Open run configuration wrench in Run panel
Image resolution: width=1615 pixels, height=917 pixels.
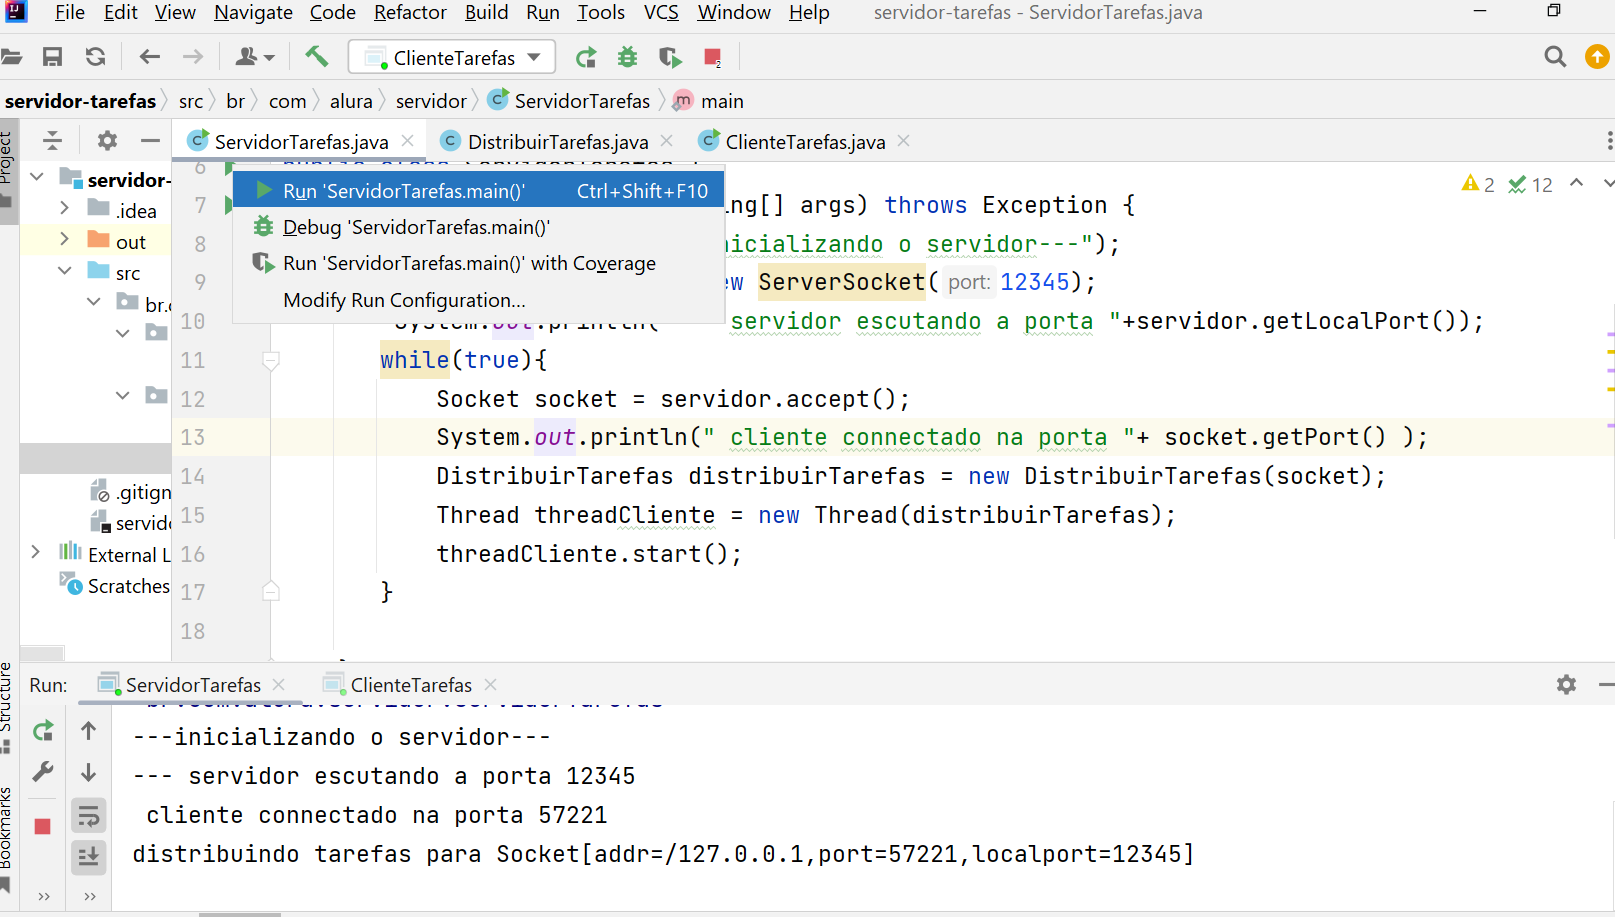click(43, 771)
